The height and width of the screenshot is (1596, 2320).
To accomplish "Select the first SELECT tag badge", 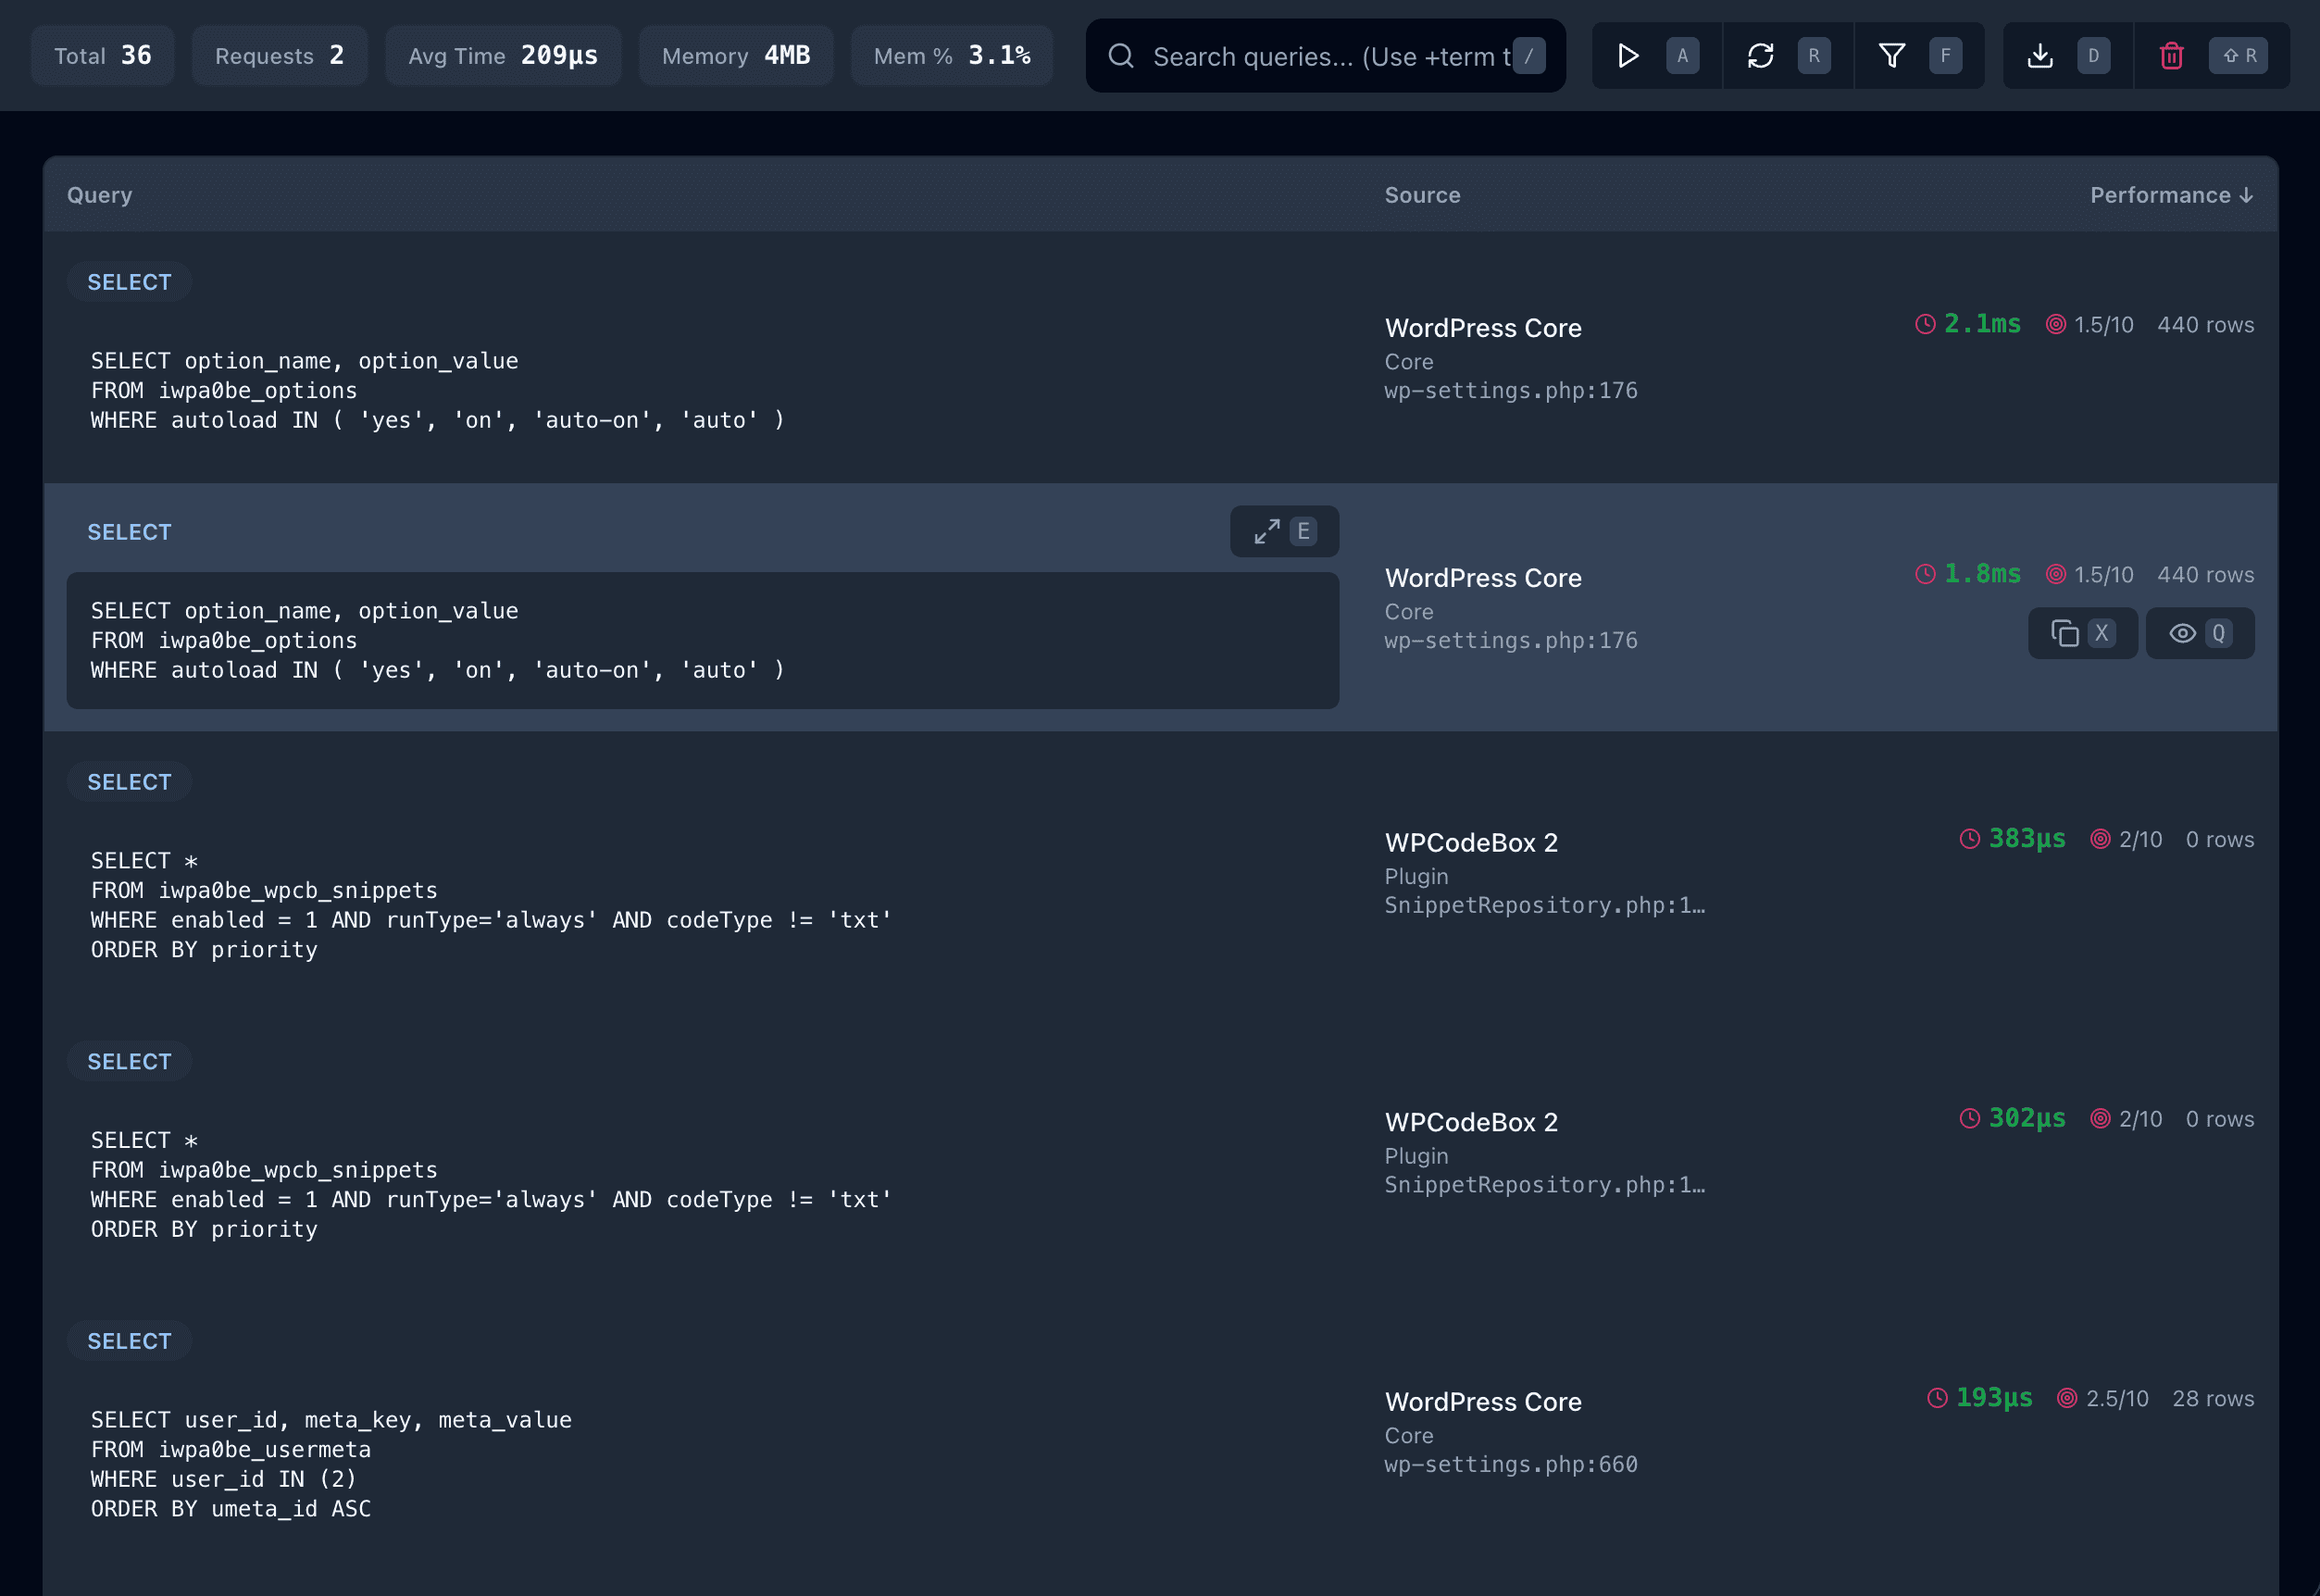I will pos(129,282).
